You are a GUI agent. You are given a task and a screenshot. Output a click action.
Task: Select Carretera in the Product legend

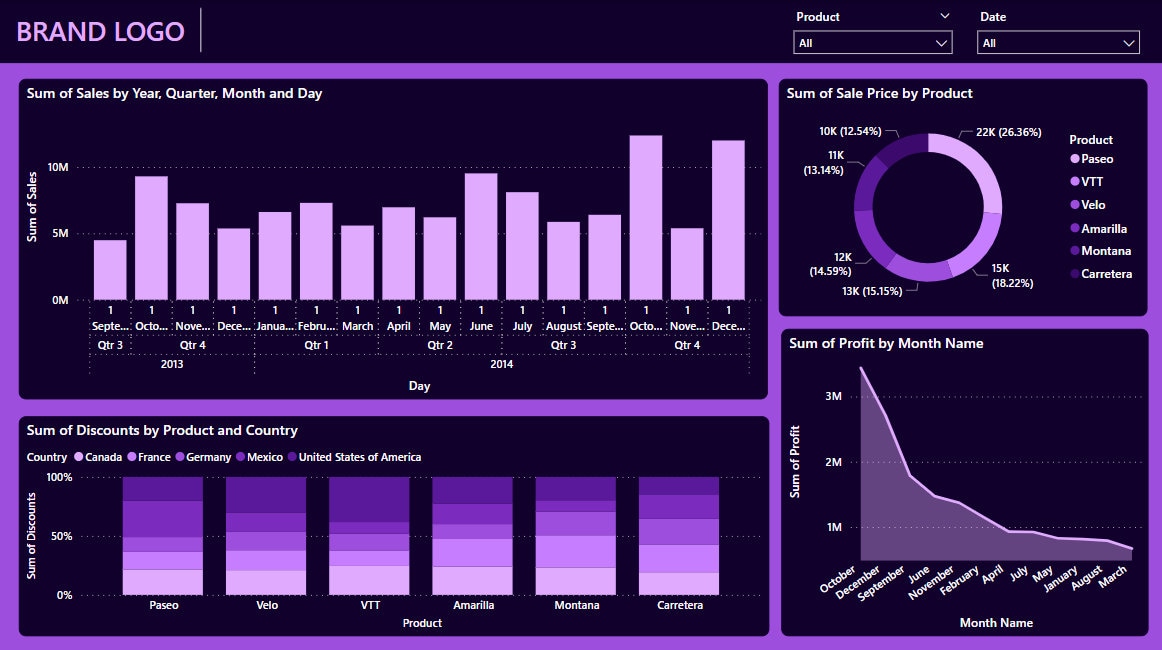[x=1106, y=273]
